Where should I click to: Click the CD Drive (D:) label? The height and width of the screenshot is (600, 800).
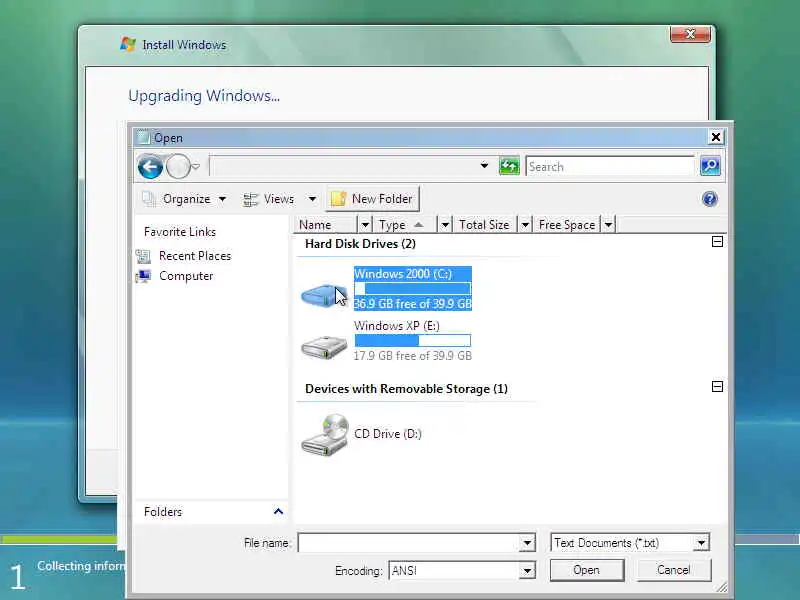coord(388,434)
